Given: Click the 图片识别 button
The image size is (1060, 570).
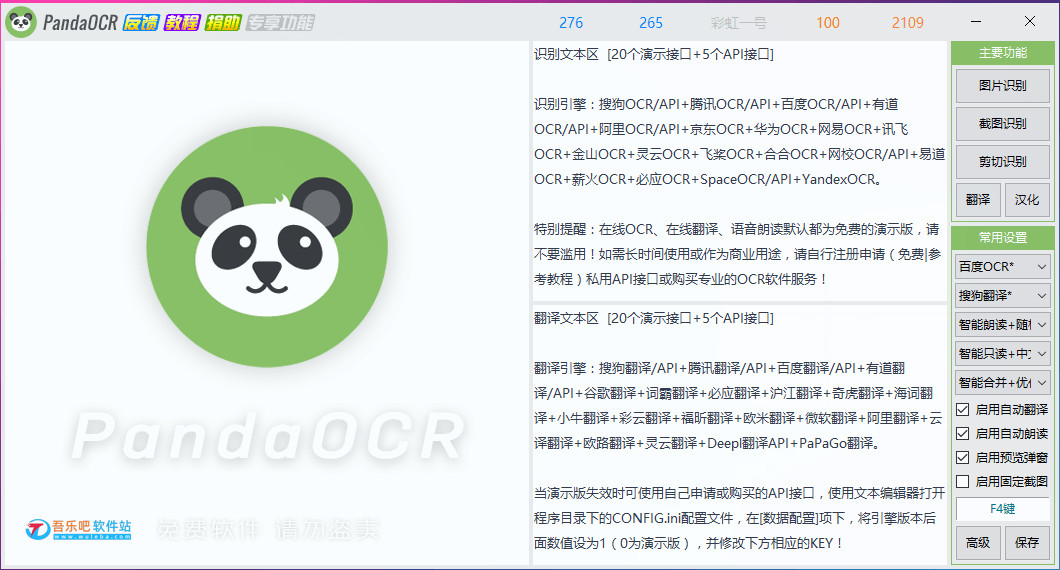Looking at the screenshot, I should [1003, 86].
